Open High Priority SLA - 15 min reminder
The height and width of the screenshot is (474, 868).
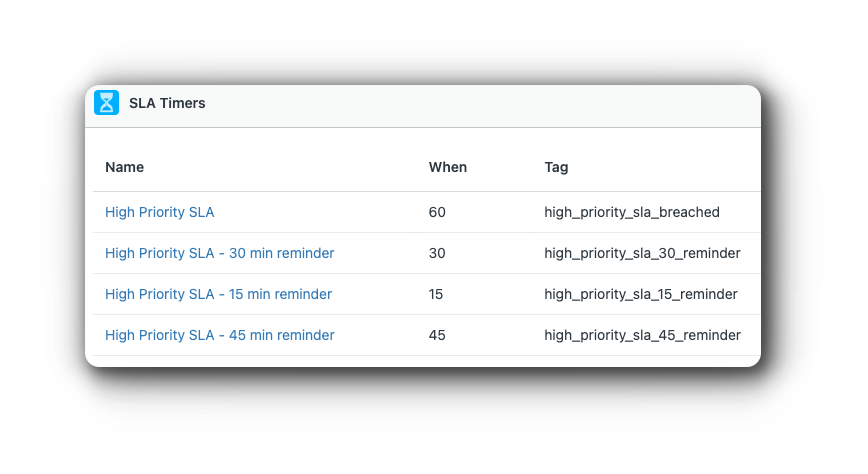tap(219, 294)
